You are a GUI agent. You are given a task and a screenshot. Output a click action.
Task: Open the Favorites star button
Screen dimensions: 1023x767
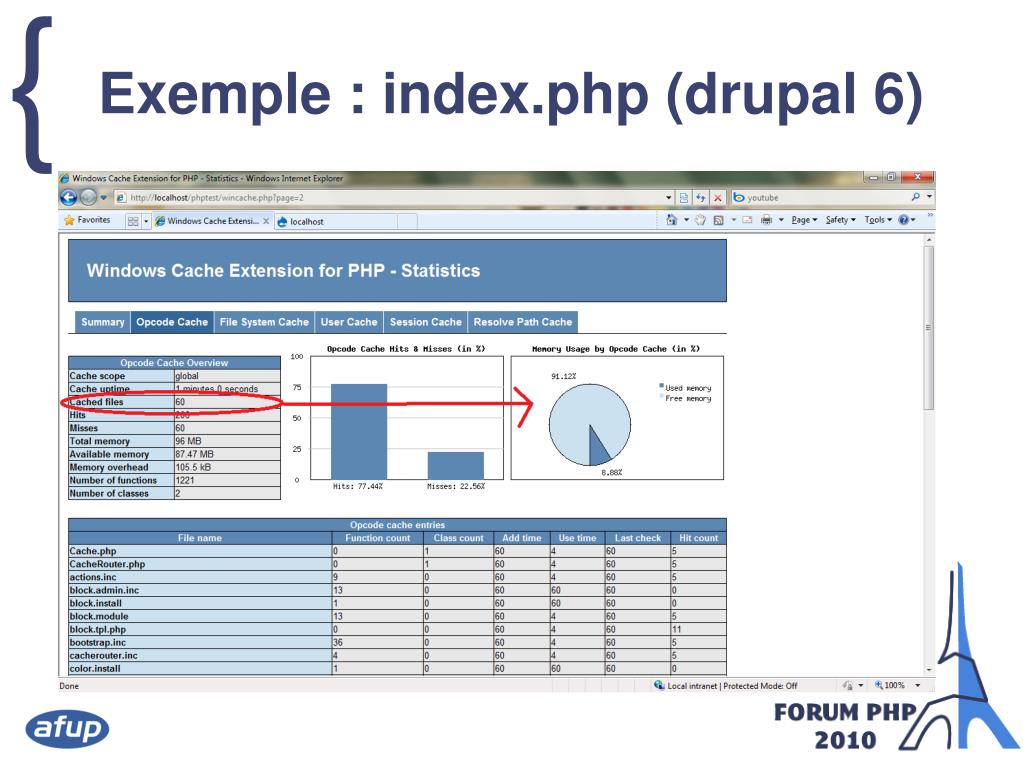tap(87, 220)
